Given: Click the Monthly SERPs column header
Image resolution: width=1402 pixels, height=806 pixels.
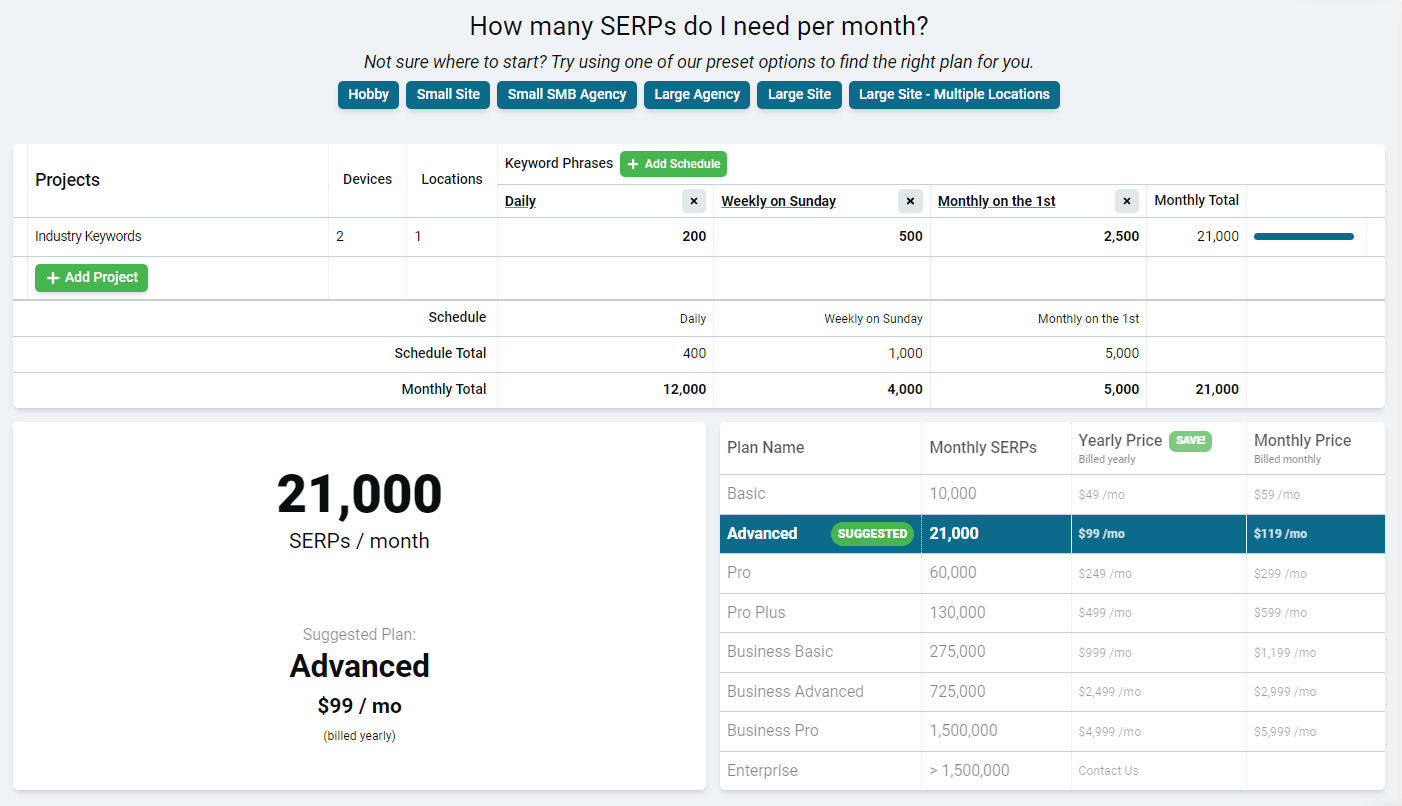Looking at the screenshot, I should coord(983,448).
